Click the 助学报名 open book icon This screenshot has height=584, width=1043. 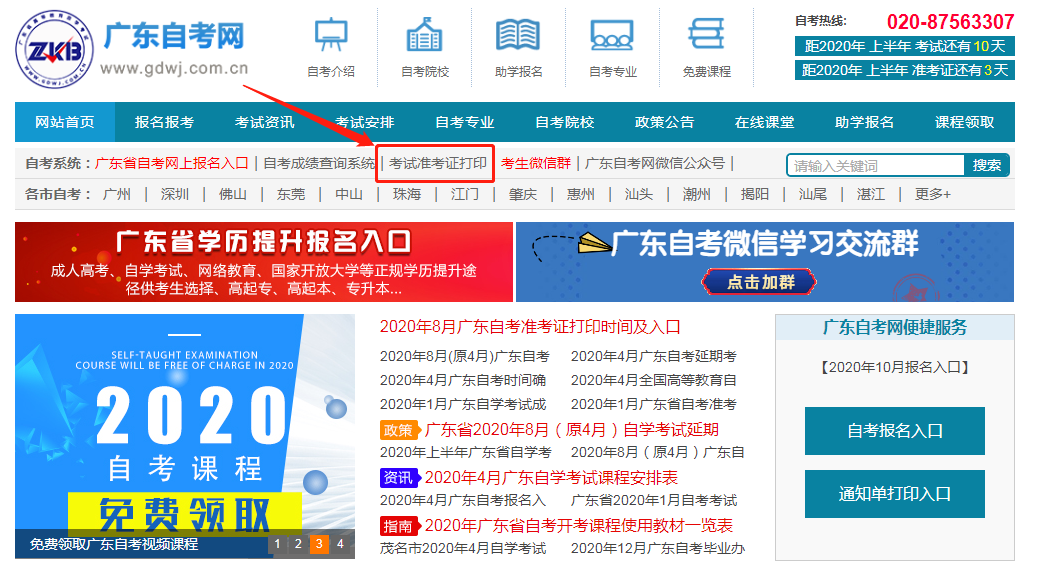518,35
